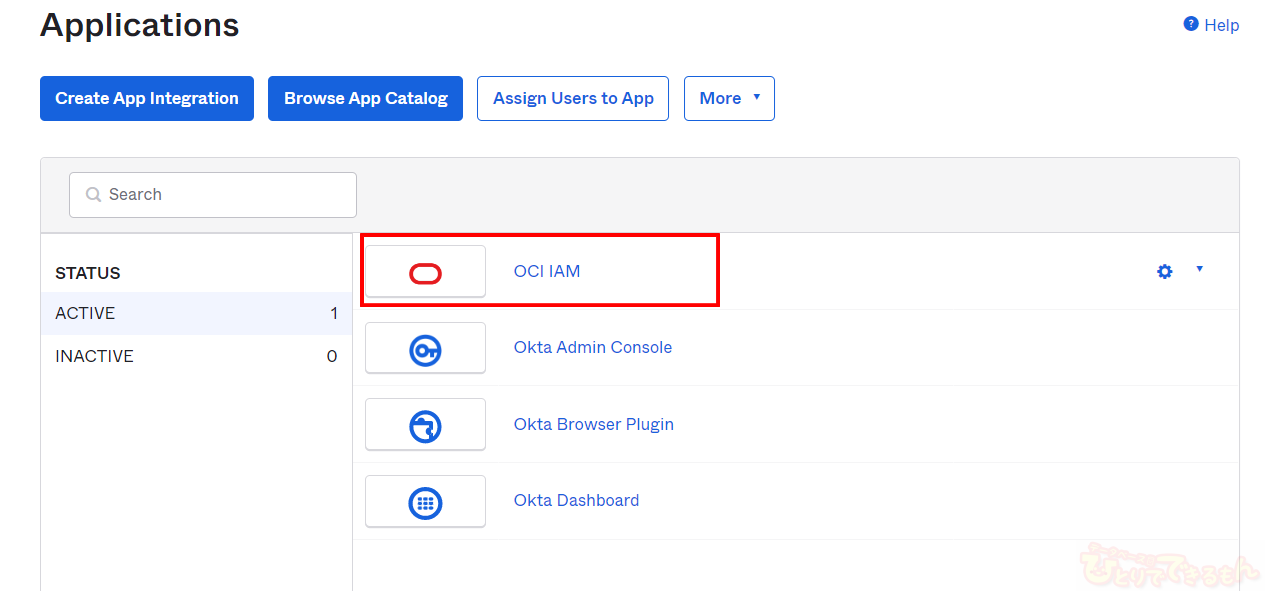Screen dimensions: 1265x591
Task: Open the OCI IAM application link
Action: 547,271
